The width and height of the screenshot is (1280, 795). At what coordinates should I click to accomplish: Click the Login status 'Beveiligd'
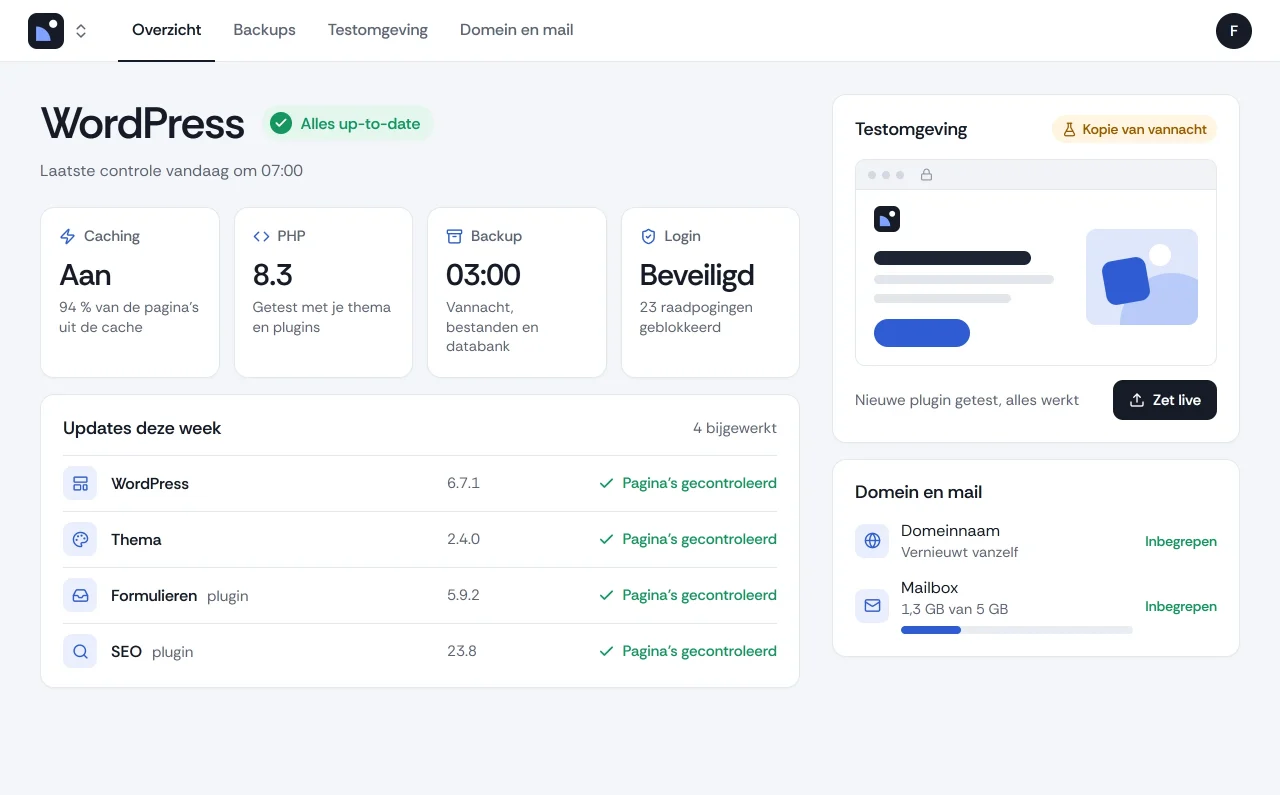click(697, 275)
